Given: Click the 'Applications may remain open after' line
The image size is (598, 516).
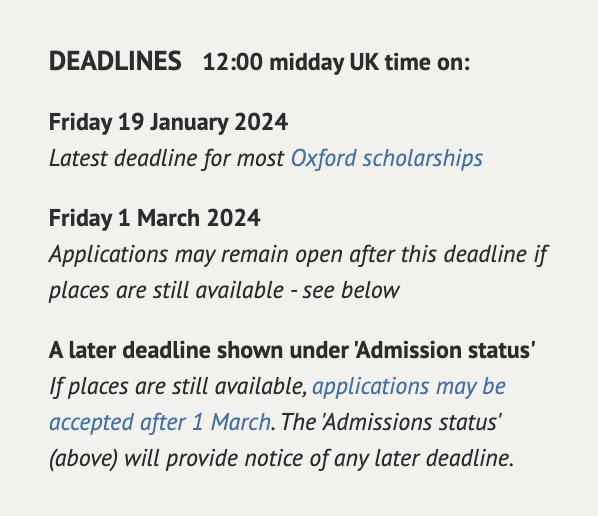Looking at the screenshot, I should coord(299,254).
